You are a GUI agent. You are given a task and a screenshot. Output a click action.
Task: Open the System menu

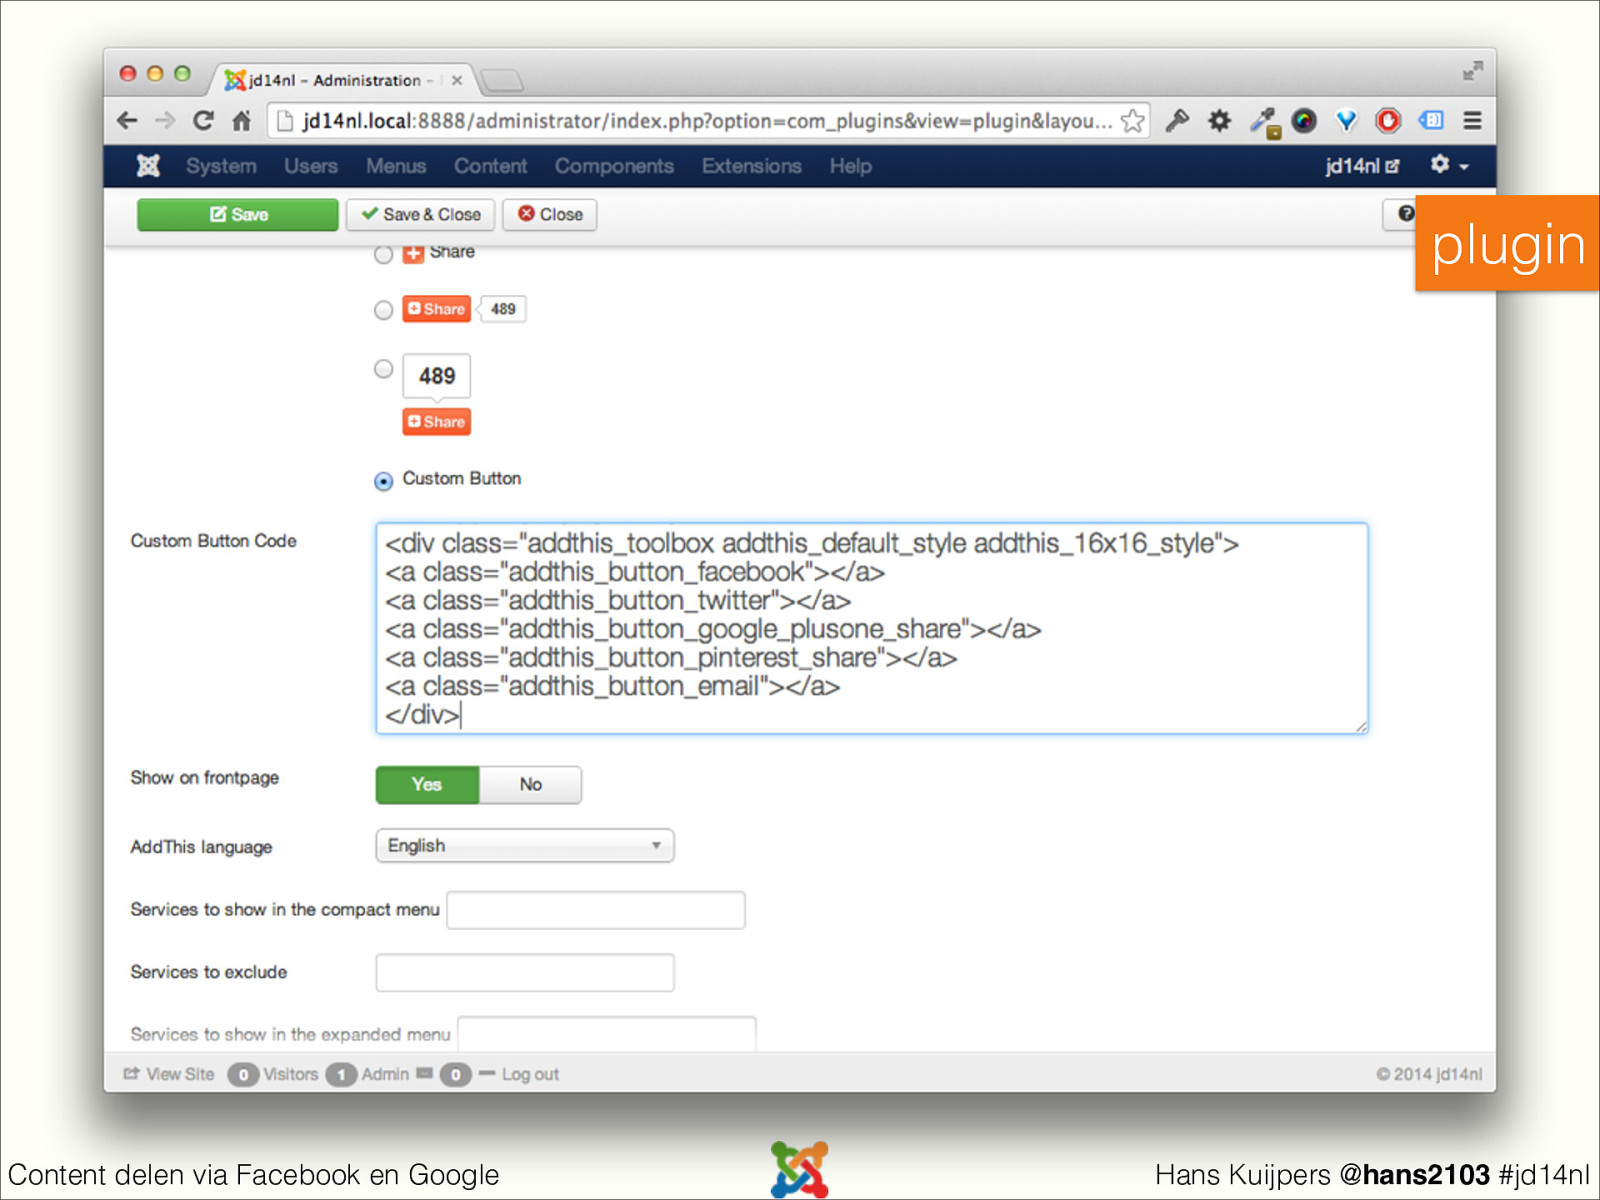tap(221, 166)
